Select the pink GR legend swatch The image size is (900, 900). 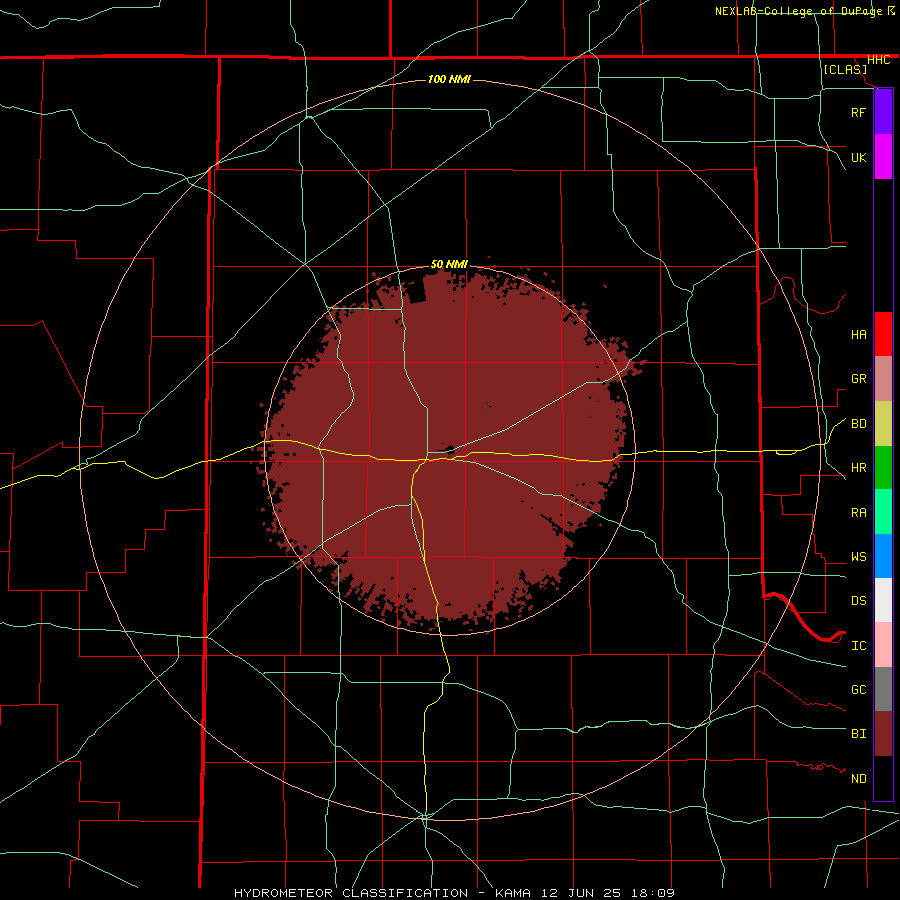tap(883, 379)
